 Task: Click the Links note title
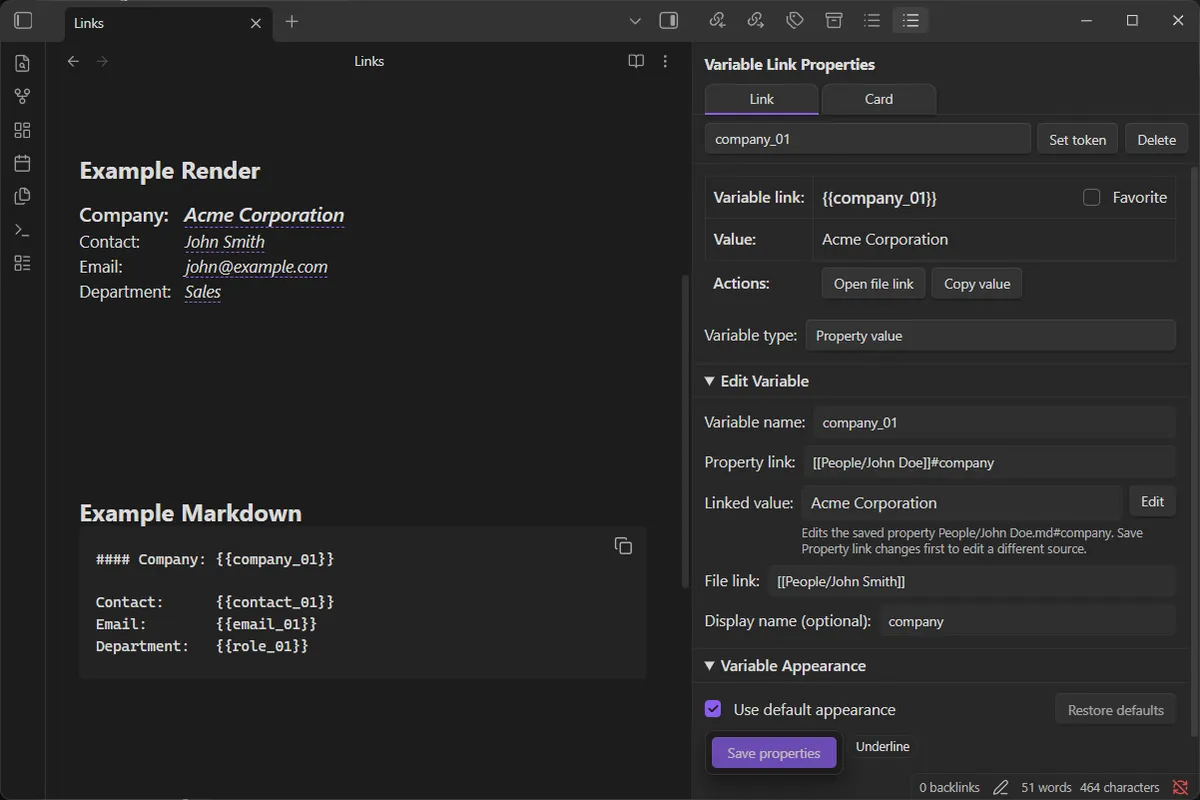coord(369,61)
